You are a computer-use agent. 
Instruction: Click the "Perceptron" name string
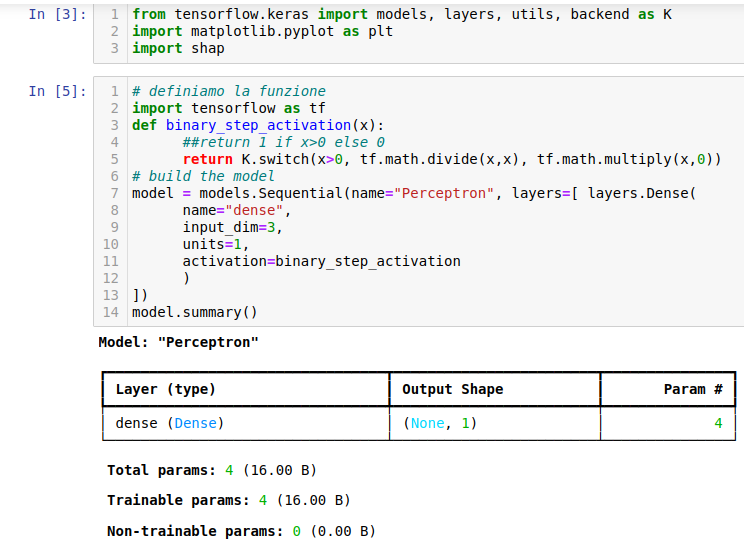[x=444, y=194]
